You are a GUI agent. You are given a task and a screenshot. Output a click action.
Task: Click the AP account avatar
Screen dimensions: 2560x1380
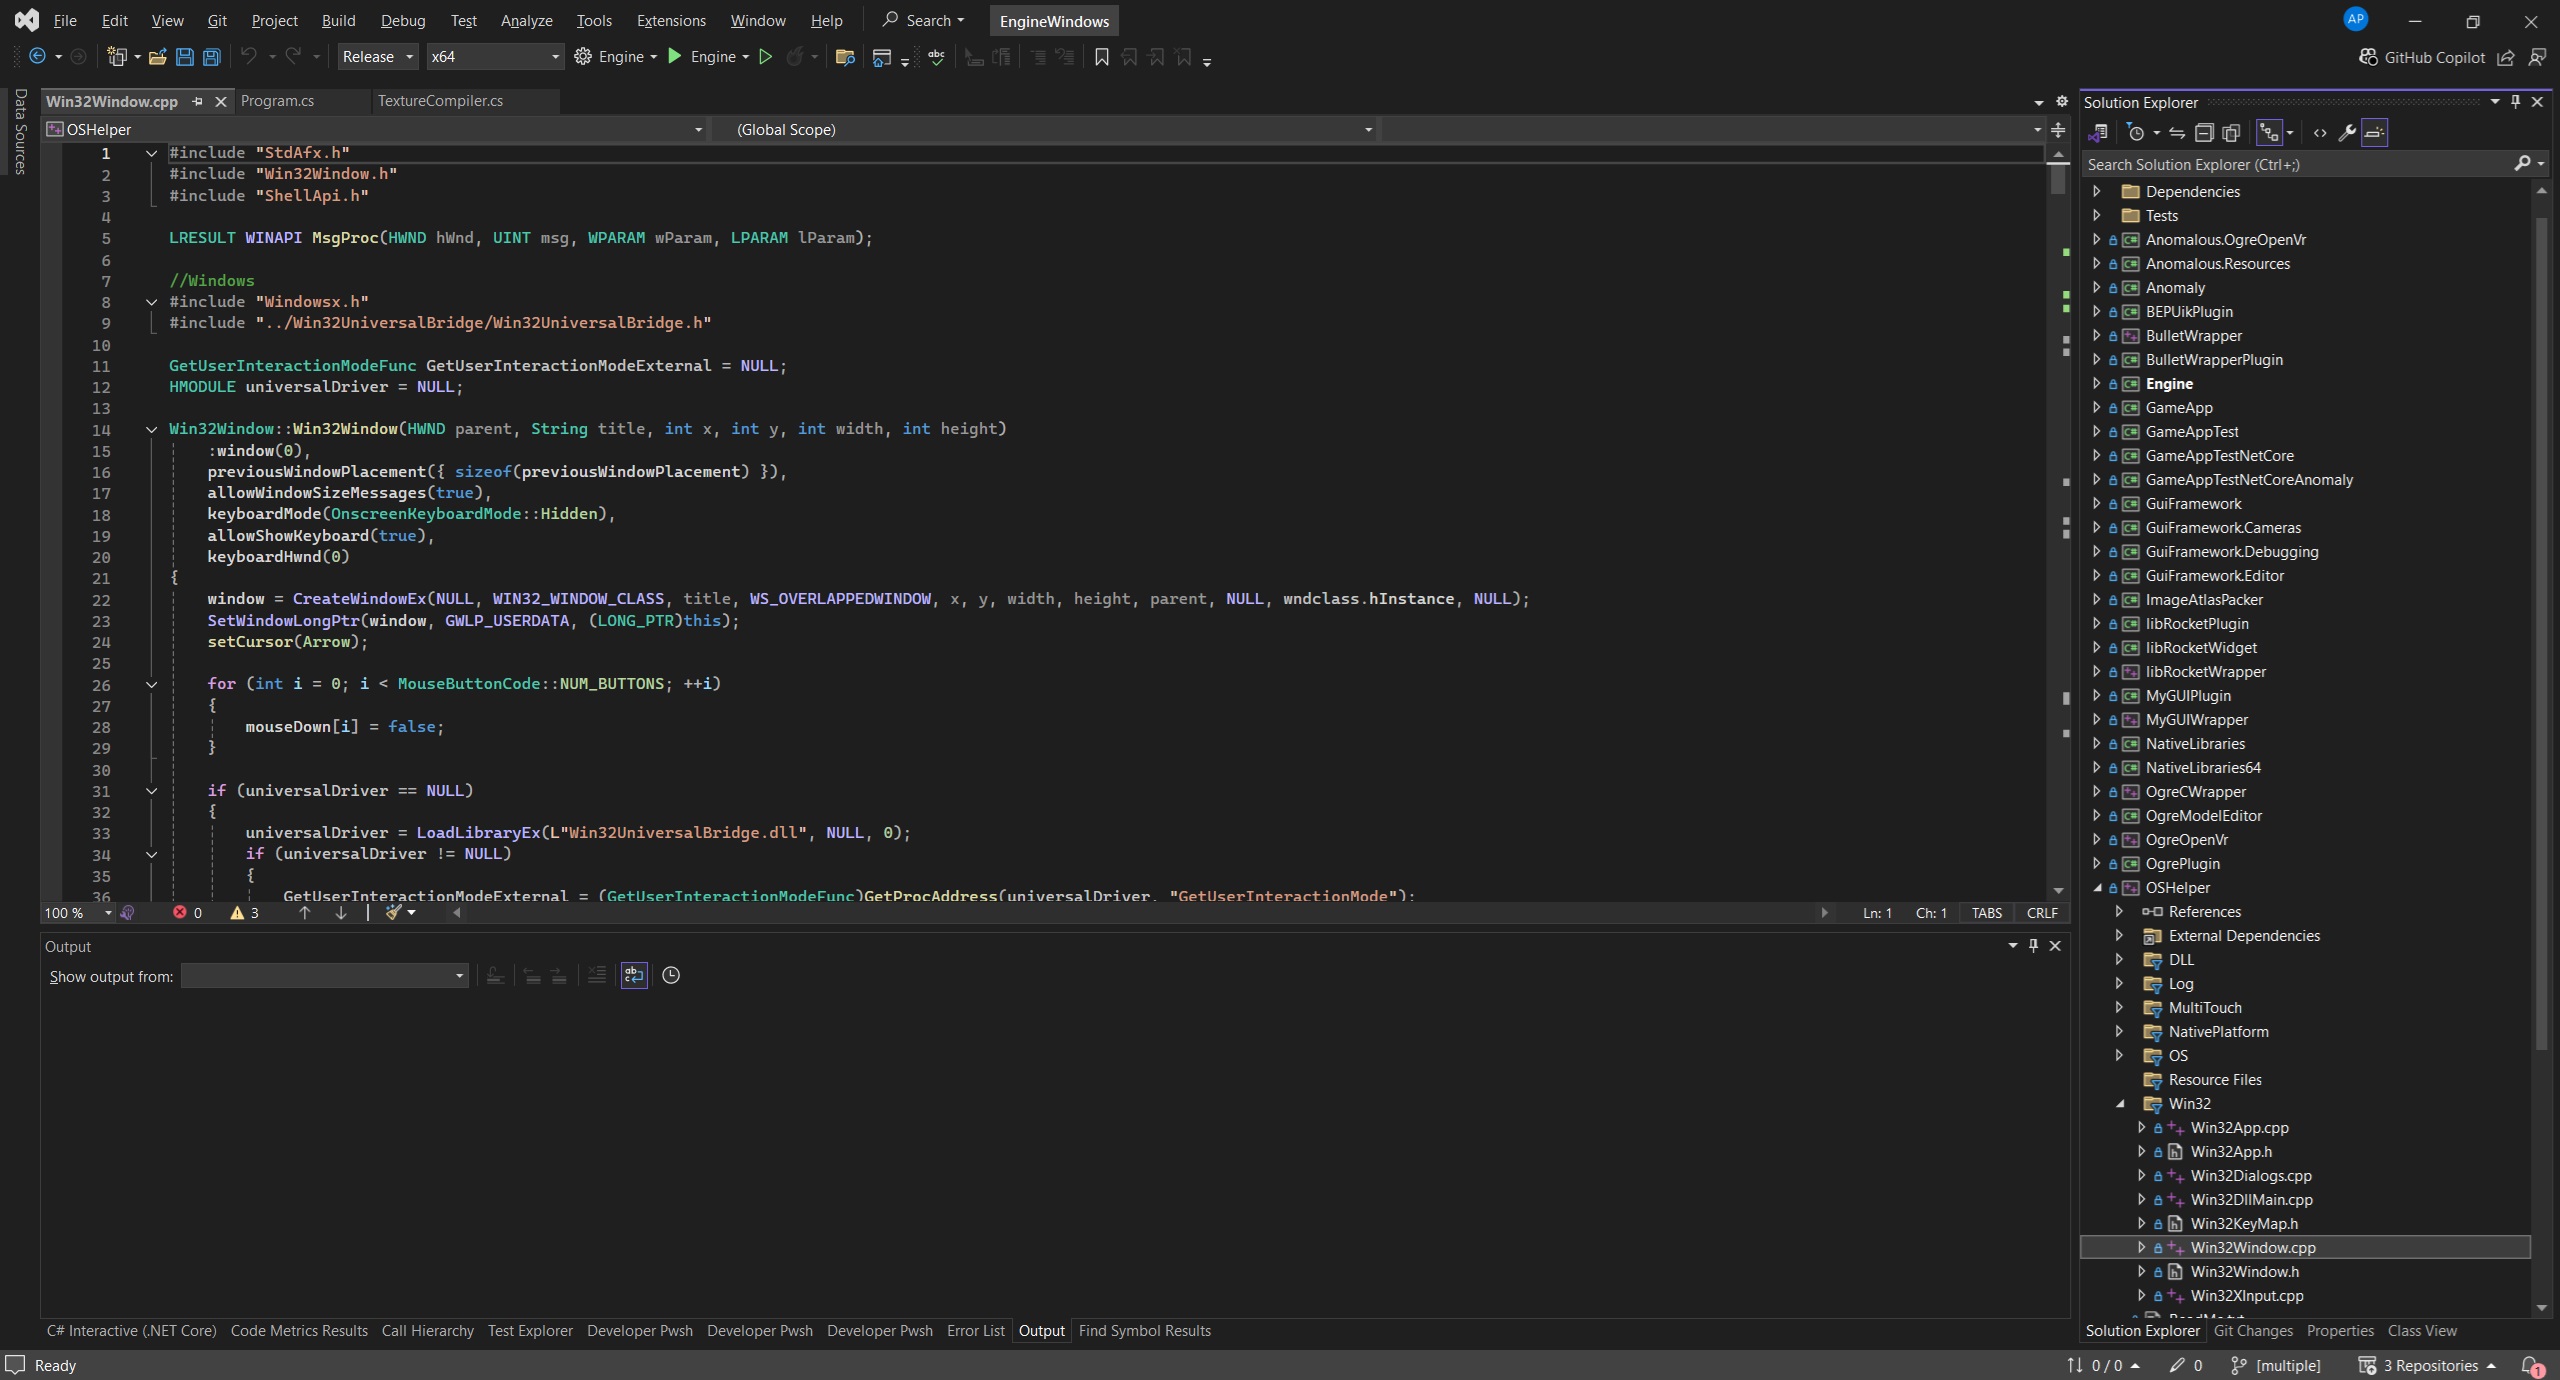point(2356,19)
